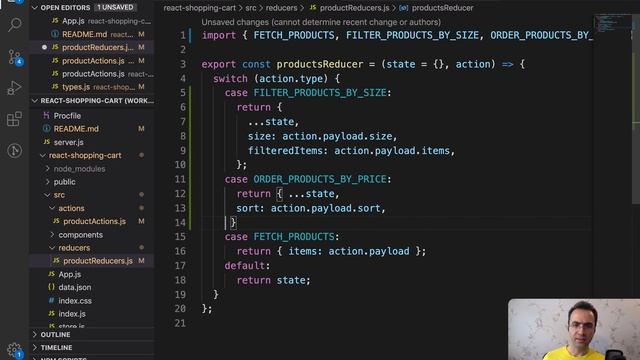Collapse the react-shopping-cart folder
640x360 pixels.
coord(85,156)
